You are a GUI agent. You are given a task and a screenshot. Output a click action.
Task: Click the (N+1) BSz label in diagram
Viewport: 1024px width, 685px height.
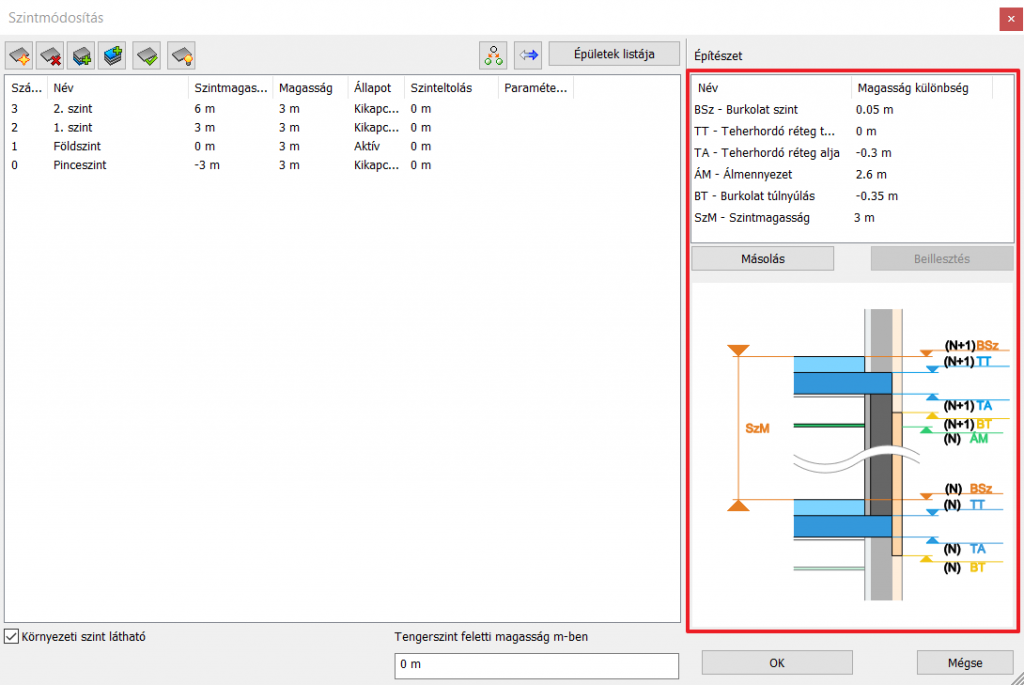click(971, 345)
